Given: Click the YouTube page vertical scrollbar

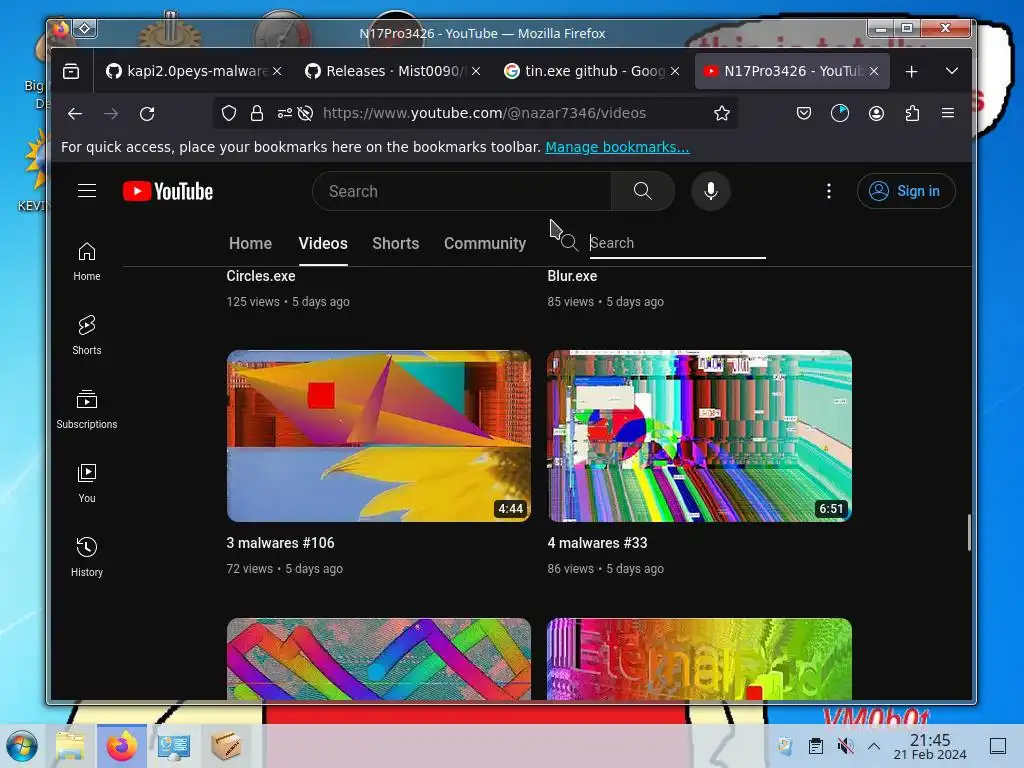Looking at the screenshot, I should pyautogui.click(x=968, y=532).
